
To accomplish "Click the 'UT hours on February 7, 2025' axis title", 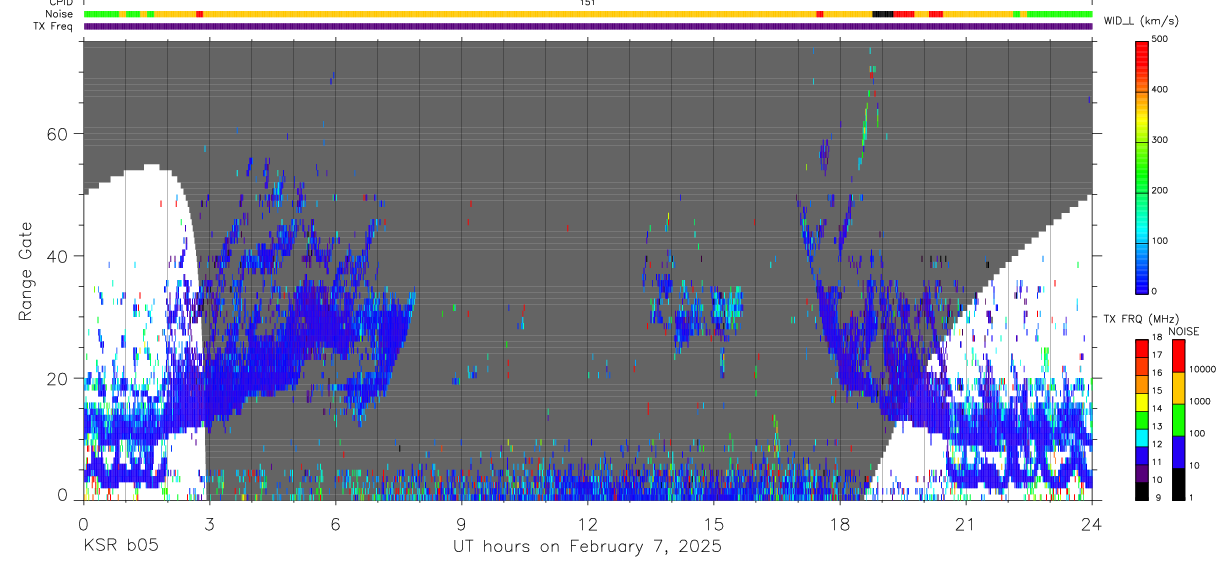I will pyautogui.click(x=588, y=547).
